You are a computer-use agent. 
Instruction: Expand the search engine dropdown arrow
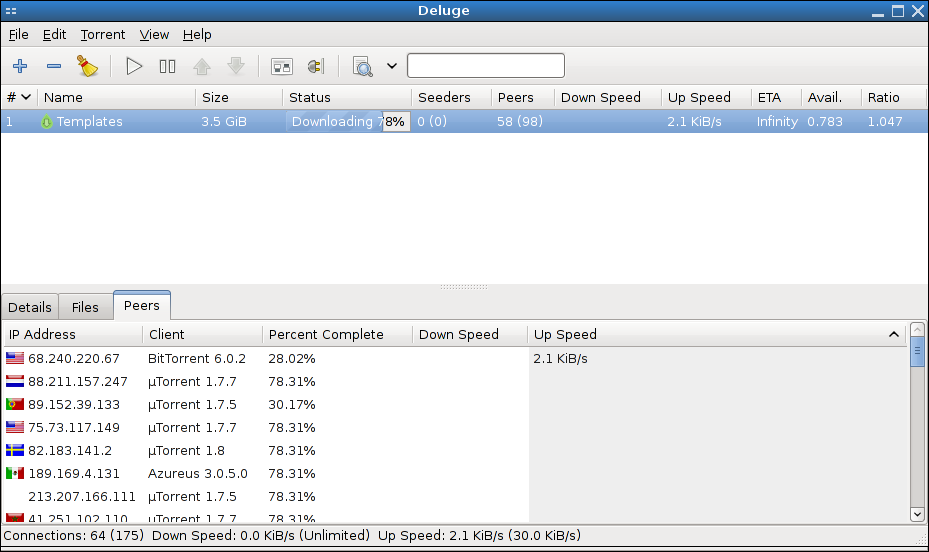[391, 67]
